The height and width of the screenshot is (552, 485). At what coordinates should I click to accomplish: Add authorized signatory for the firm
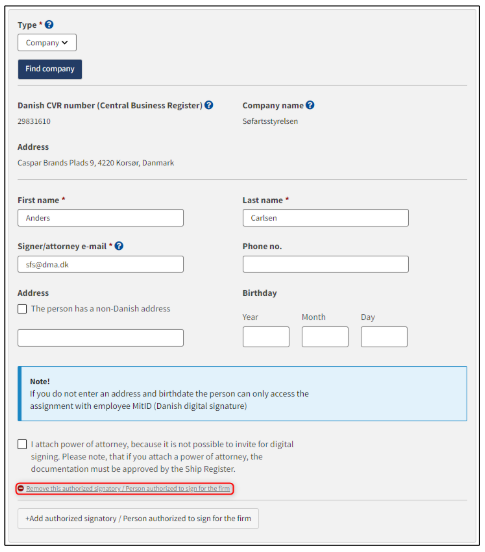point(138,518)
